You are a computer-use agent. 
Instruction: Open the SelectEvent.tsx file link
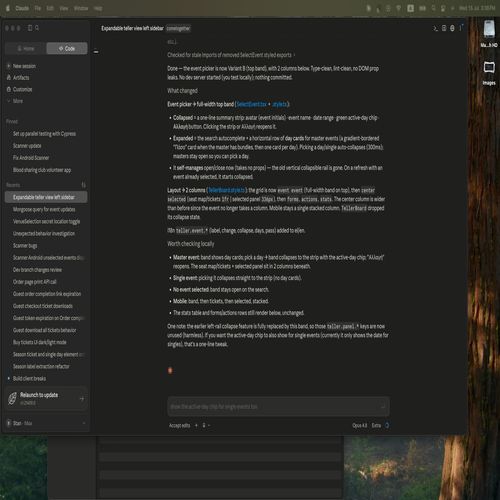click(x=252, y=104)
